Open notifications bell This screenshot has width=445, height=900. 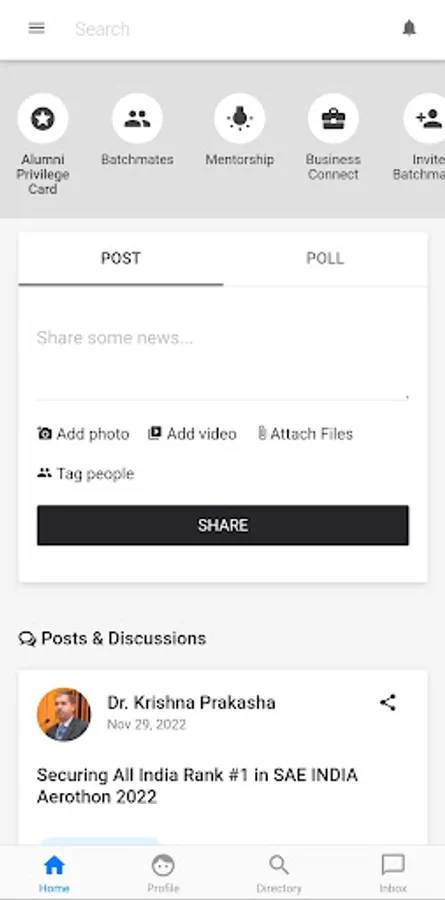[x=409, y=28]
